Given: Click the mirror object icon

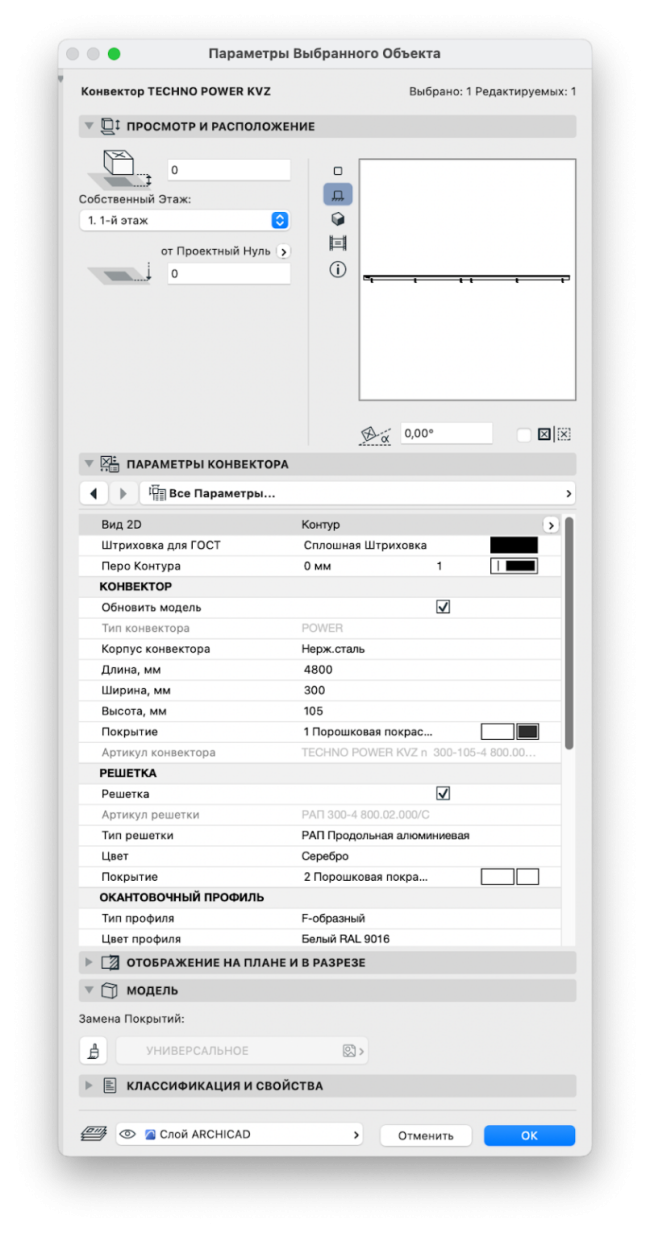Looking at the screenshot, I should 544,435.
